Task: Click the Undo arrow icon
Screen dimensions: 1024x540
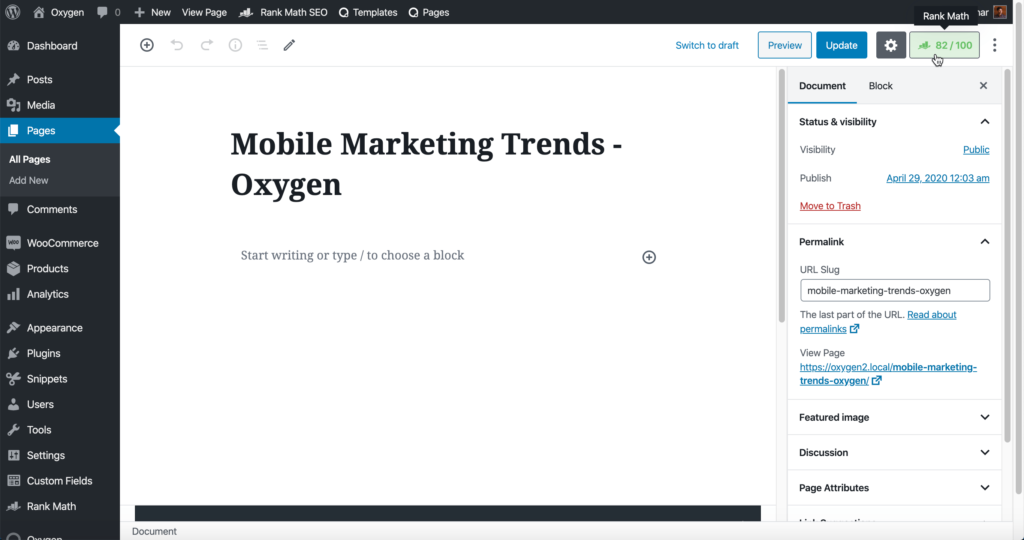Action: 176,45
